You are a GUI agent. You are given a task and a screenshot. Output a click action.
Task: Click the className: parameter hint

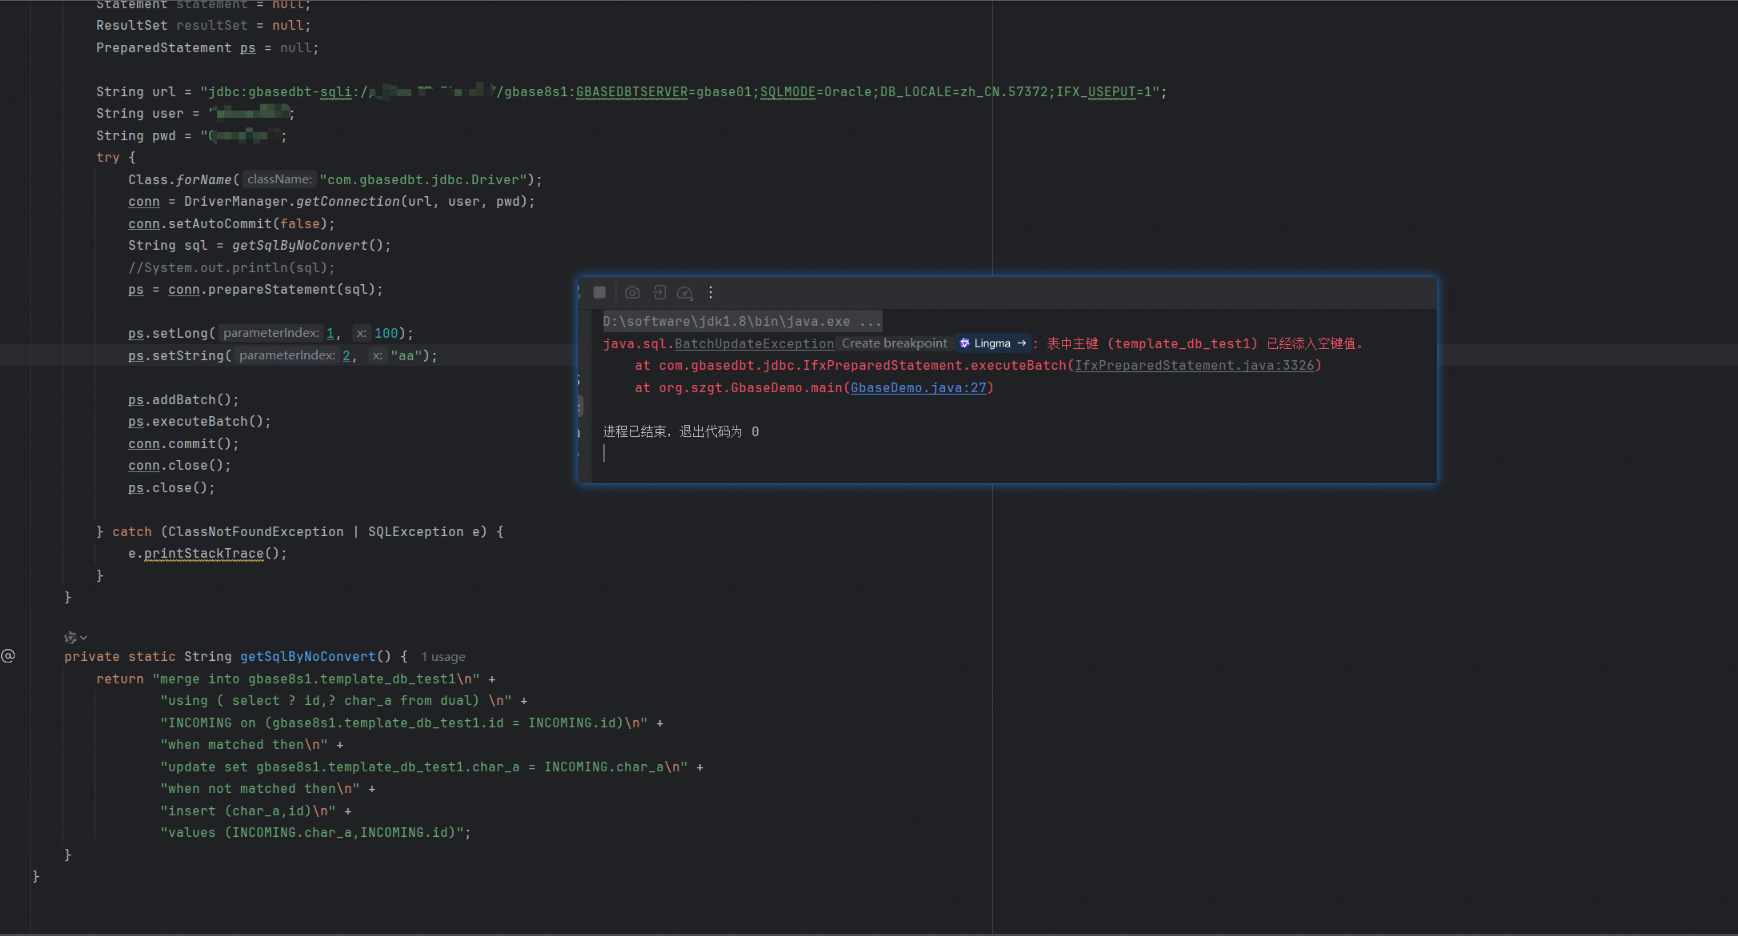tap(279, 180)
